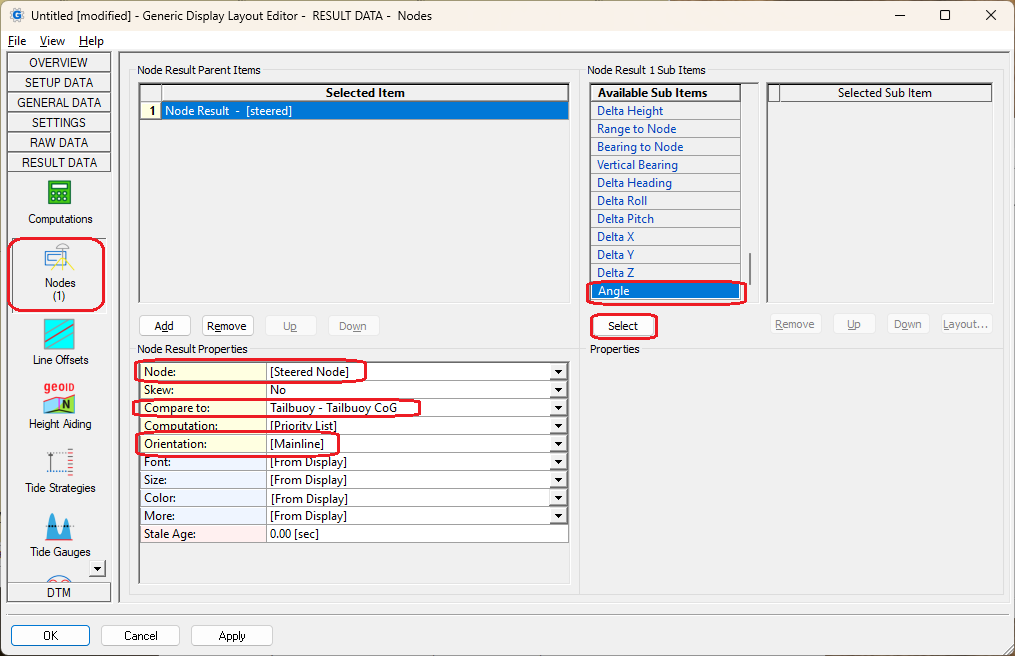This screenshot has width=1015, height=656.
Task: Open the Node dropdown arrow
Action: point(558,372)
